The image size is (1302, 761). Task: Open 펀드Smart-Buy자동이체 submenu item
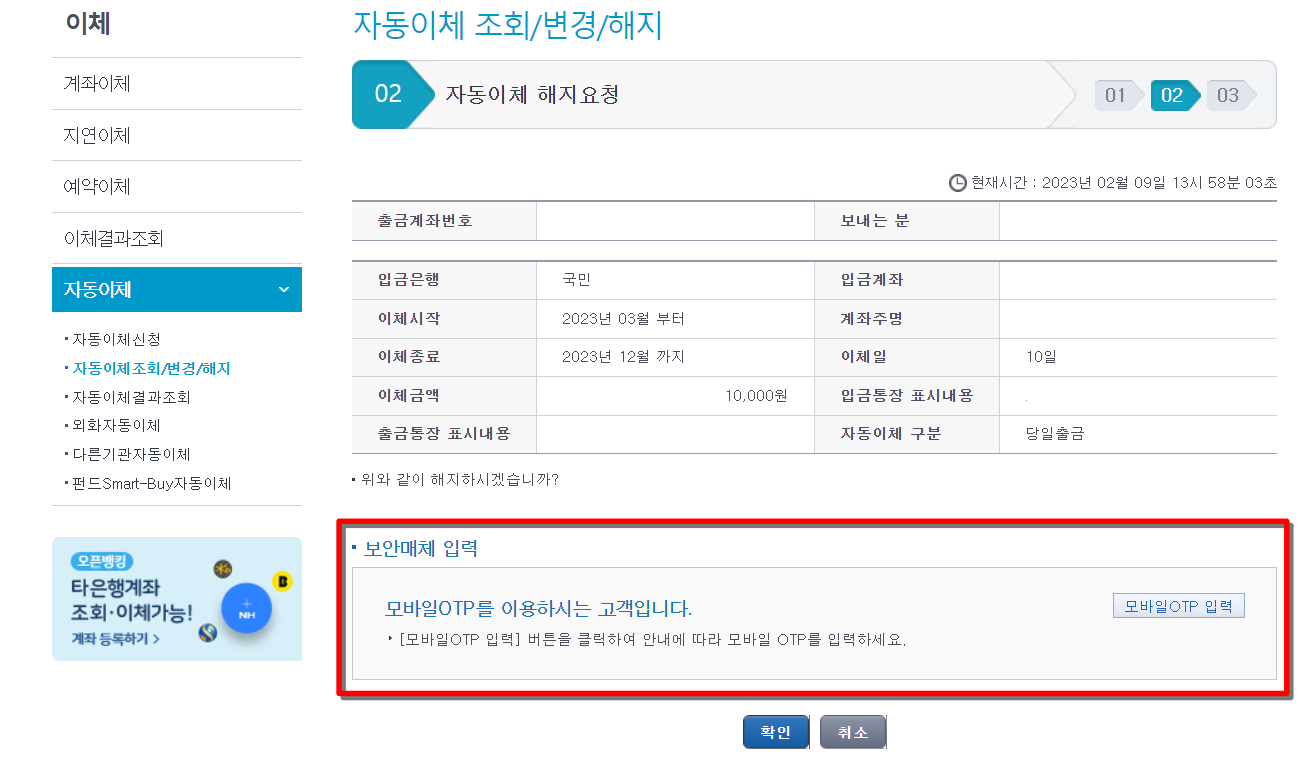point(148,483)
